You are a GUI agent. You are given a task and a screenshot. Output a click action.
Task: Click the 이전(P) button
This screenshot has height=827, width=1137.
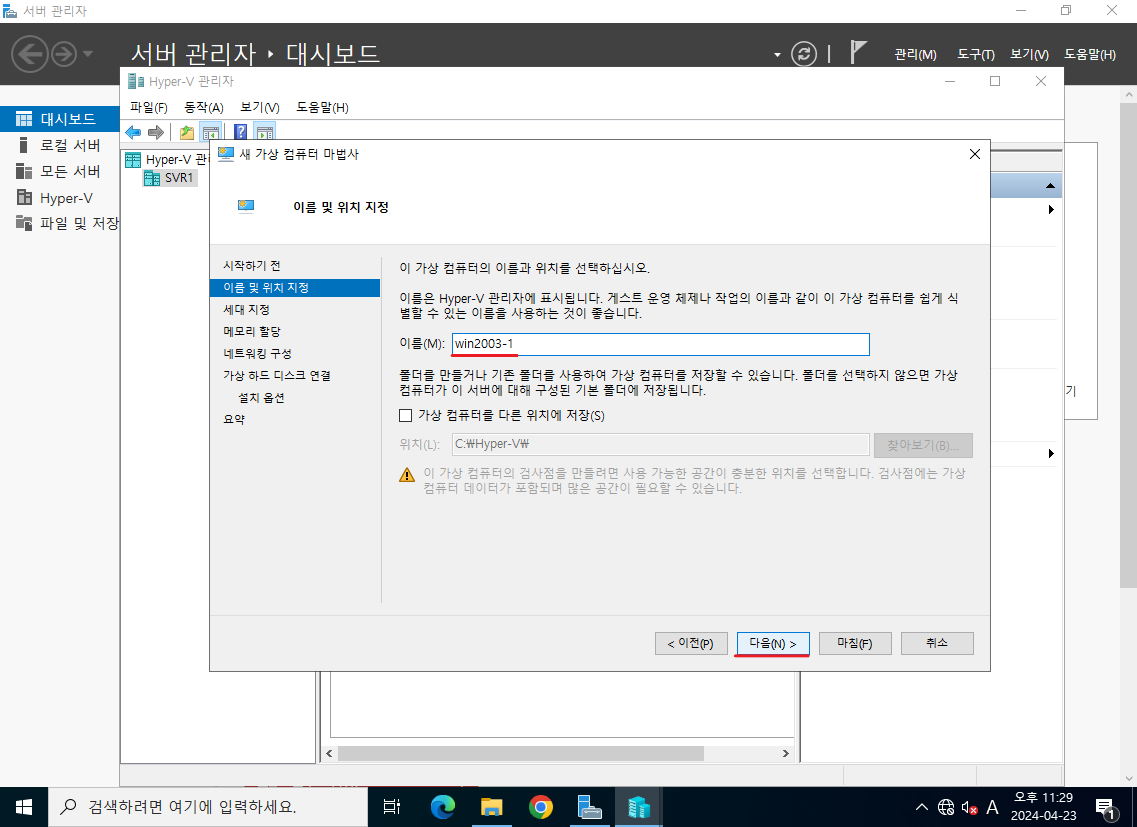pyautogui.click(x=691, y=643)
